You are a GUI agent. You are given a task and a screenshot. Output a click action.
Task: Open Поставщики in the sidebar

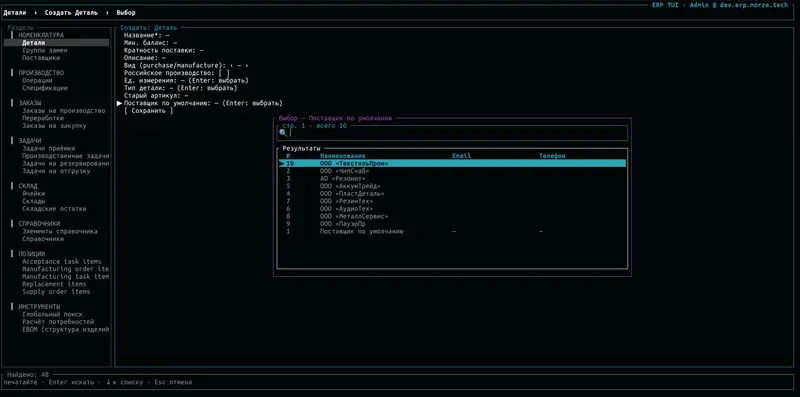41,58
